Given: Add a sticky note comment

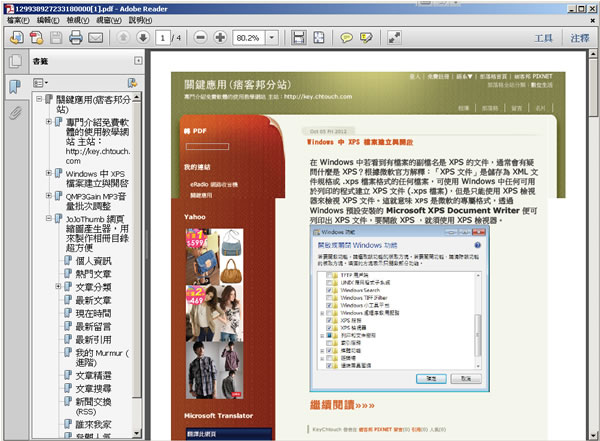Looking at the screenshot, I should point(347,38).
